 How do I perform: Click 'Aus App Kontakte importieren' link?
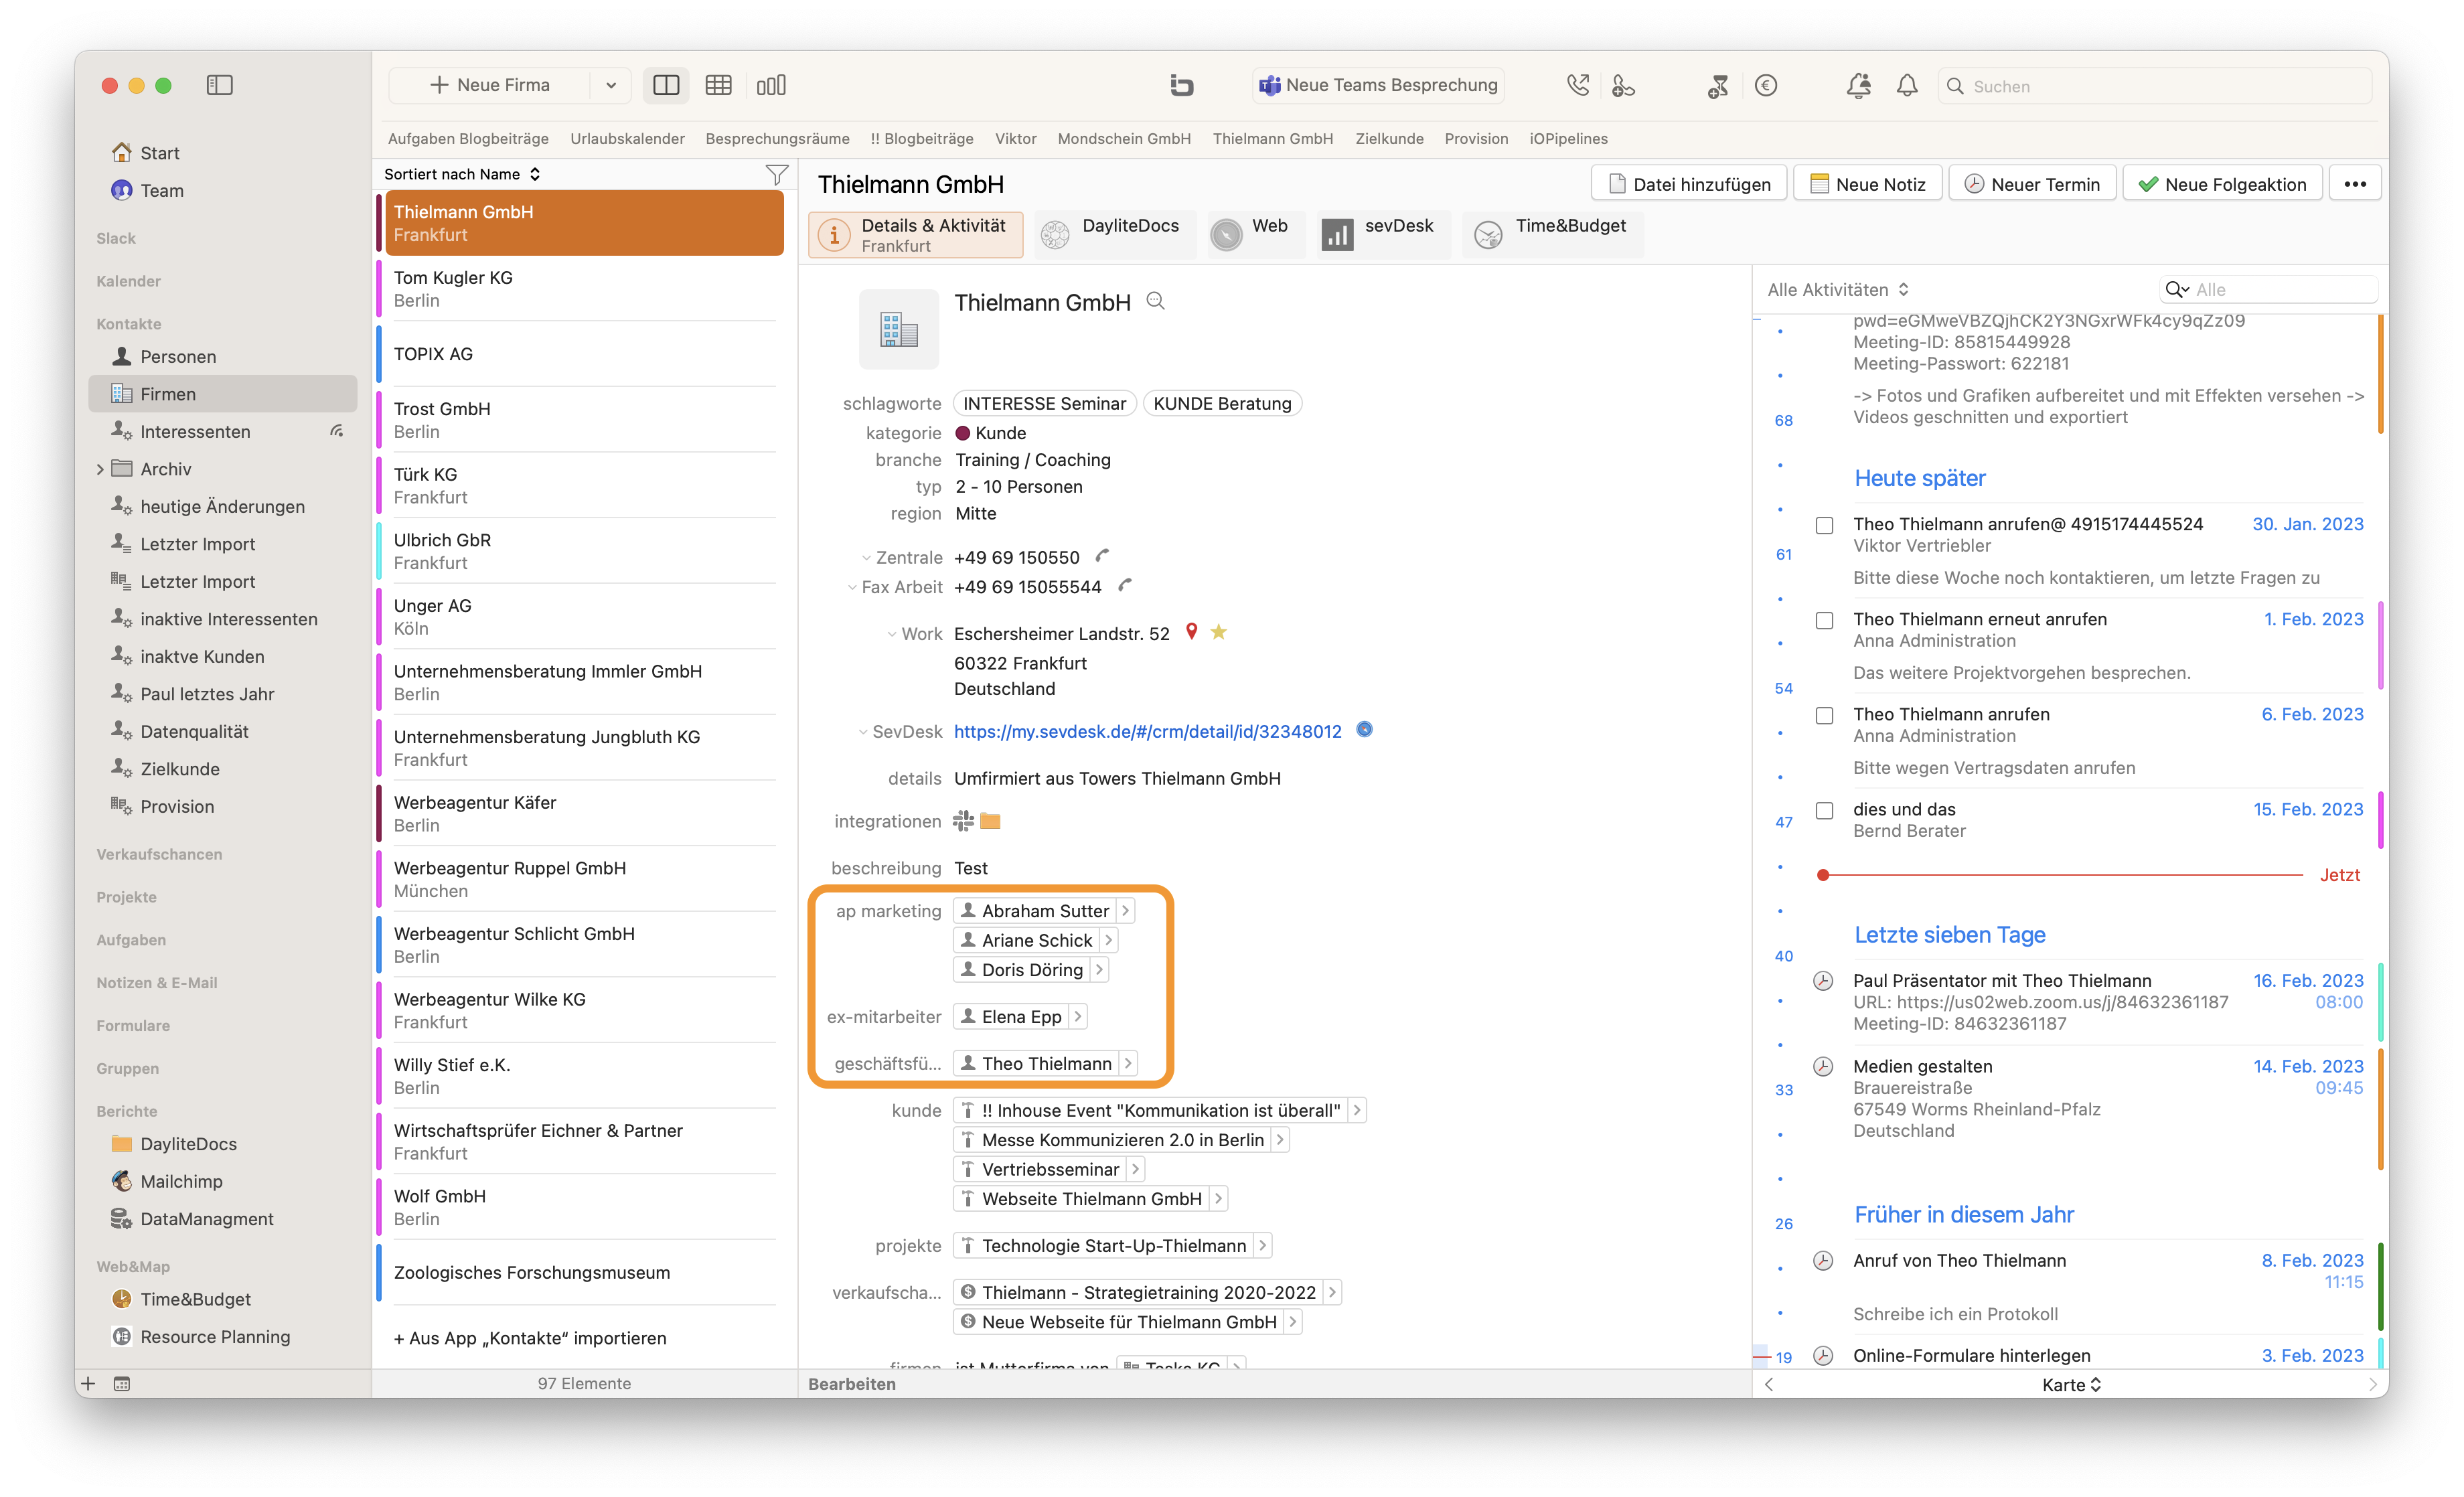tap(529, 1338)
